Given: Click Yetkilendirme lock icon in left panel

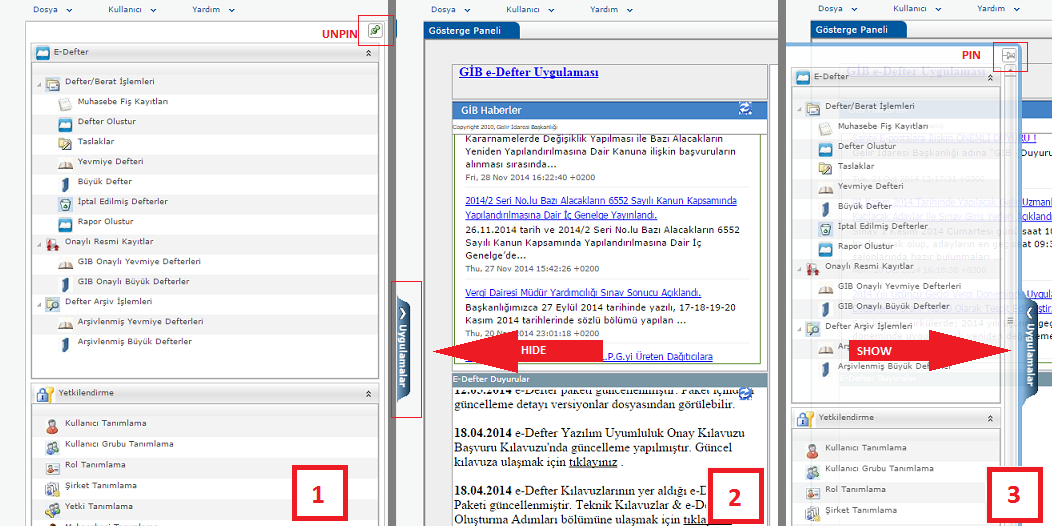Looking at the screenshot, I should coord(43,394).
